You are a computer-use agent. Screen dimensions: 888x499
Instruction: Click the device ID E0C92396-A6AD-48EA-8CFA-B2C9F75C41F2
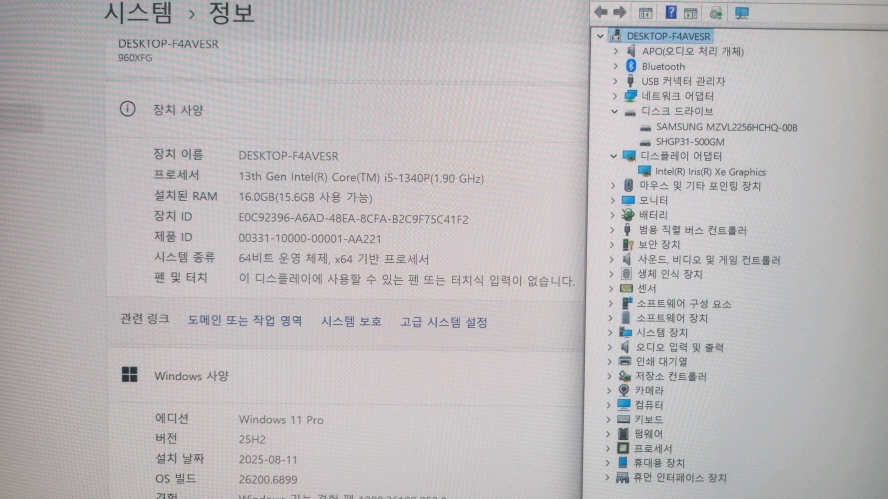pyautogui.click(x=353, y=219)
